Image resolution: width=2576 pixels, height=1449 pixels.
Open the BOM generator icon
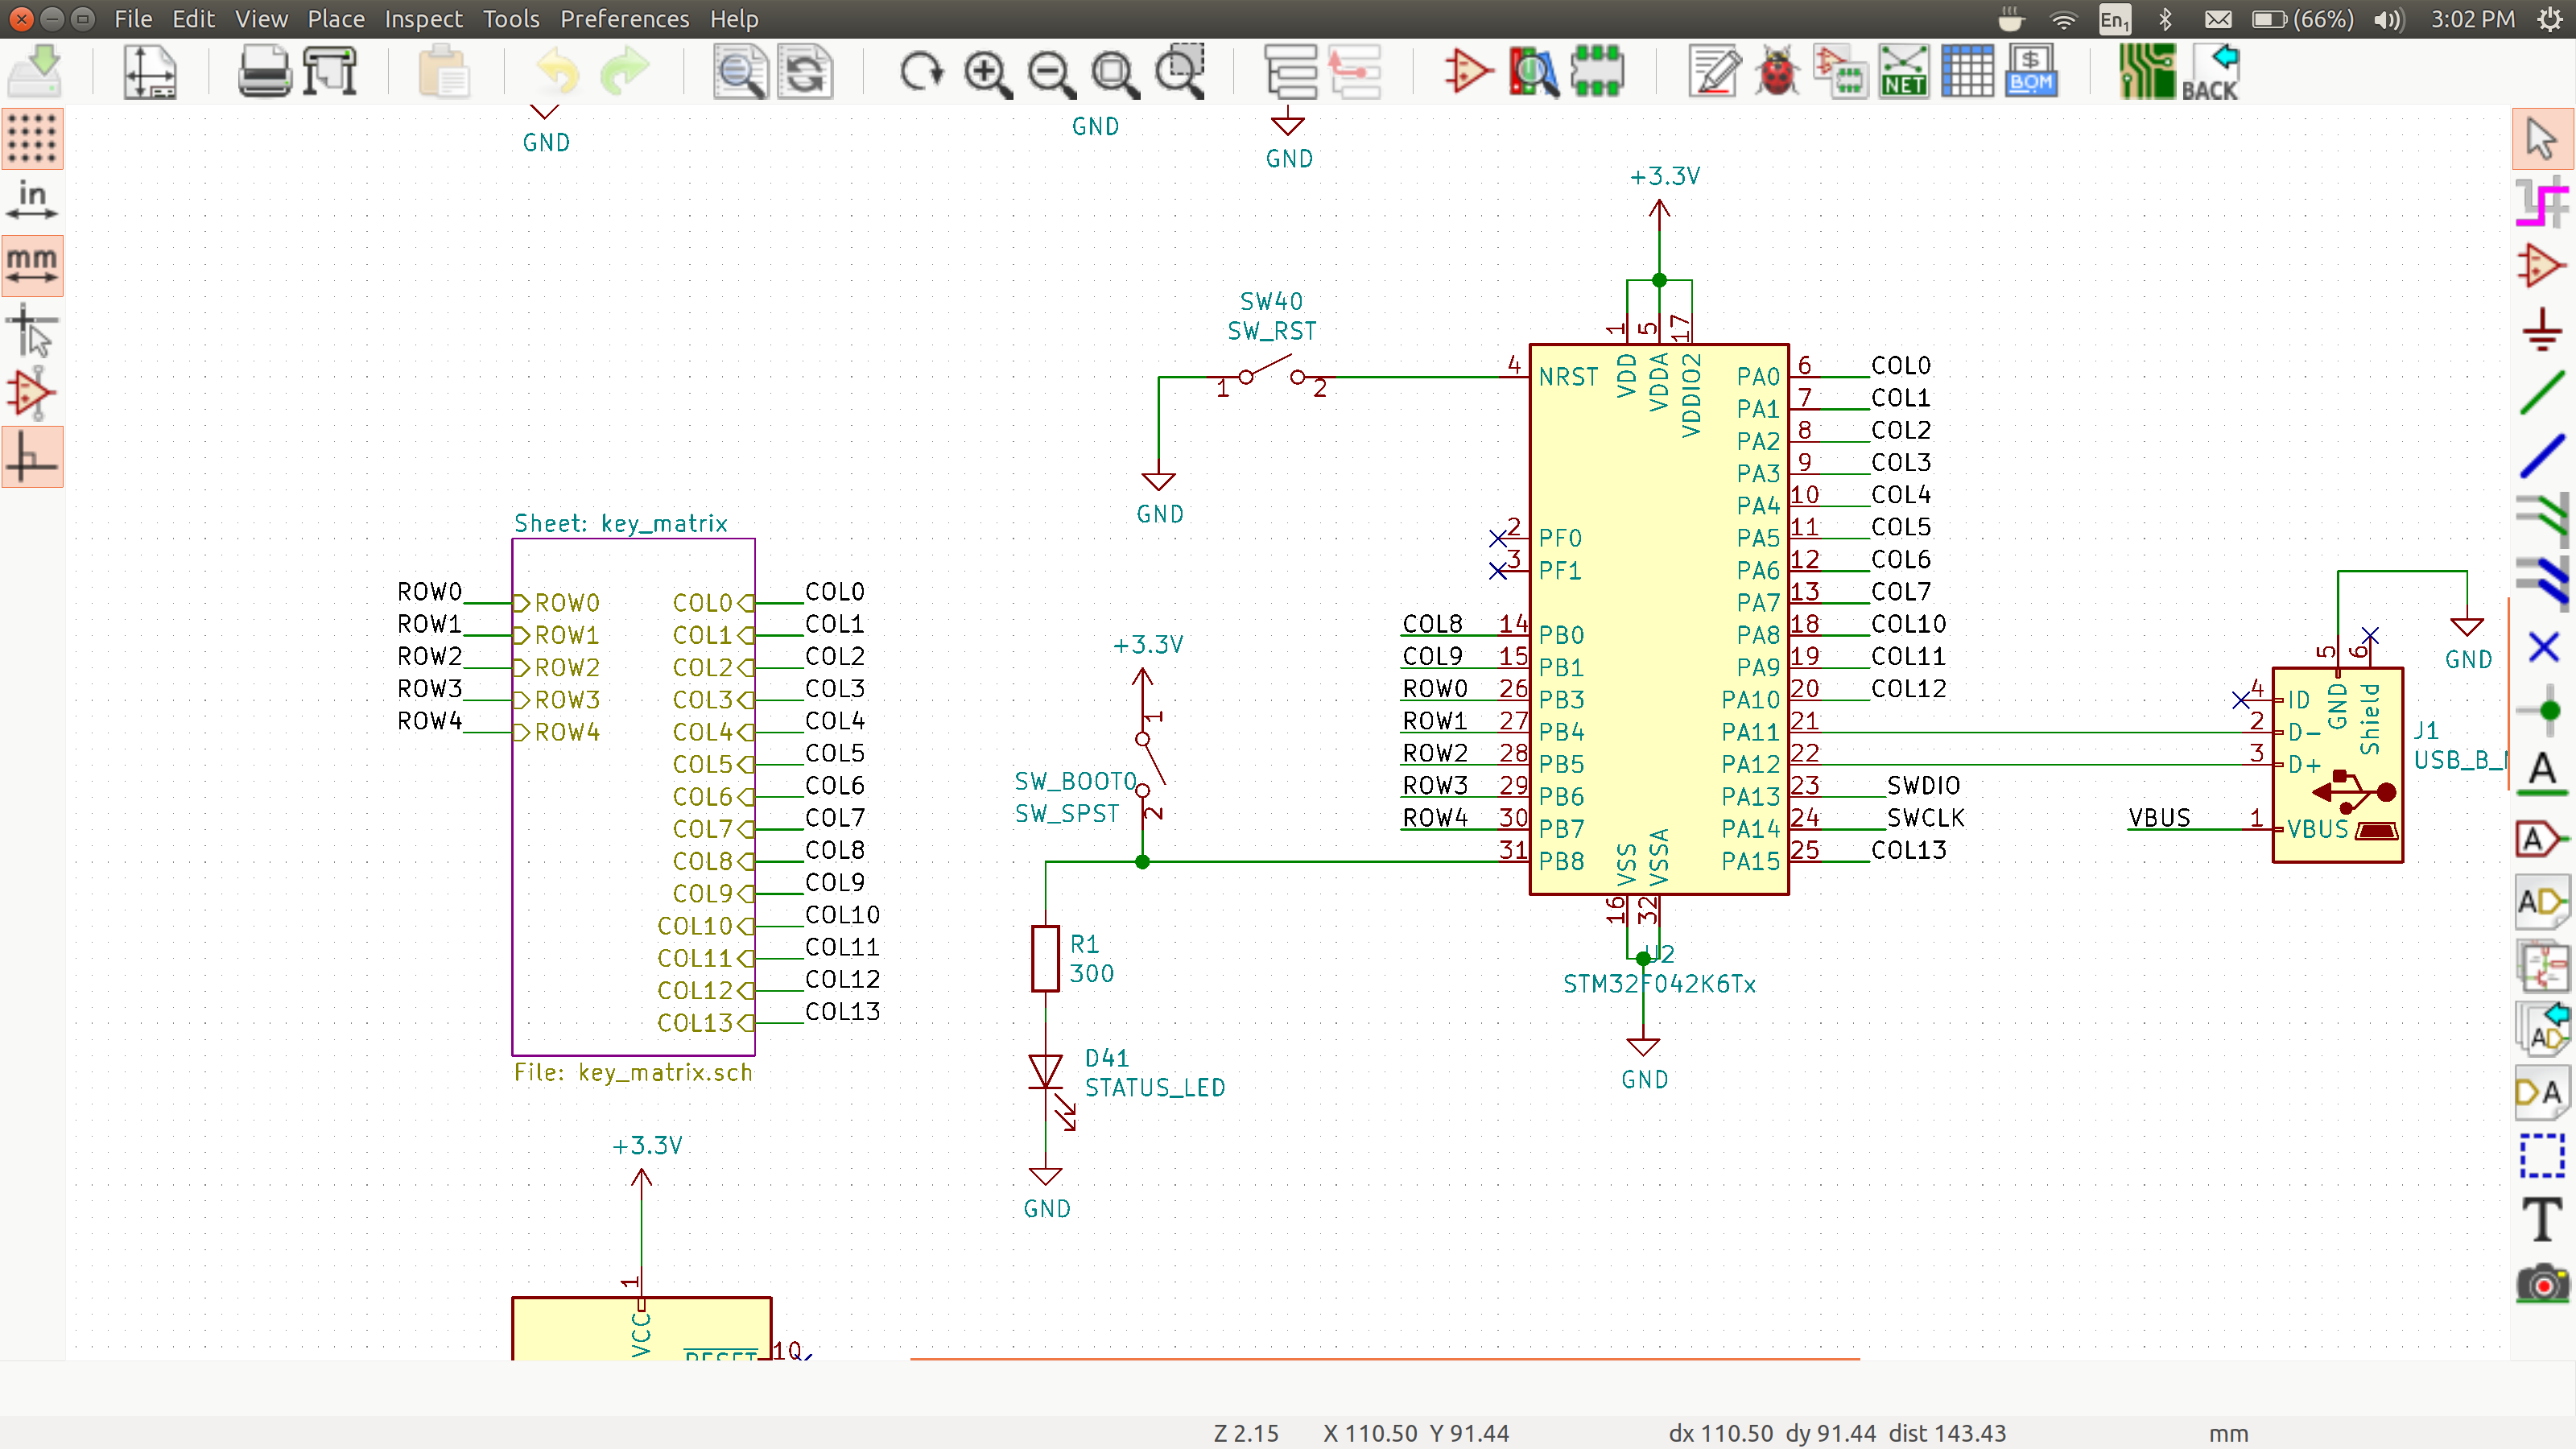pos(2030,72)
